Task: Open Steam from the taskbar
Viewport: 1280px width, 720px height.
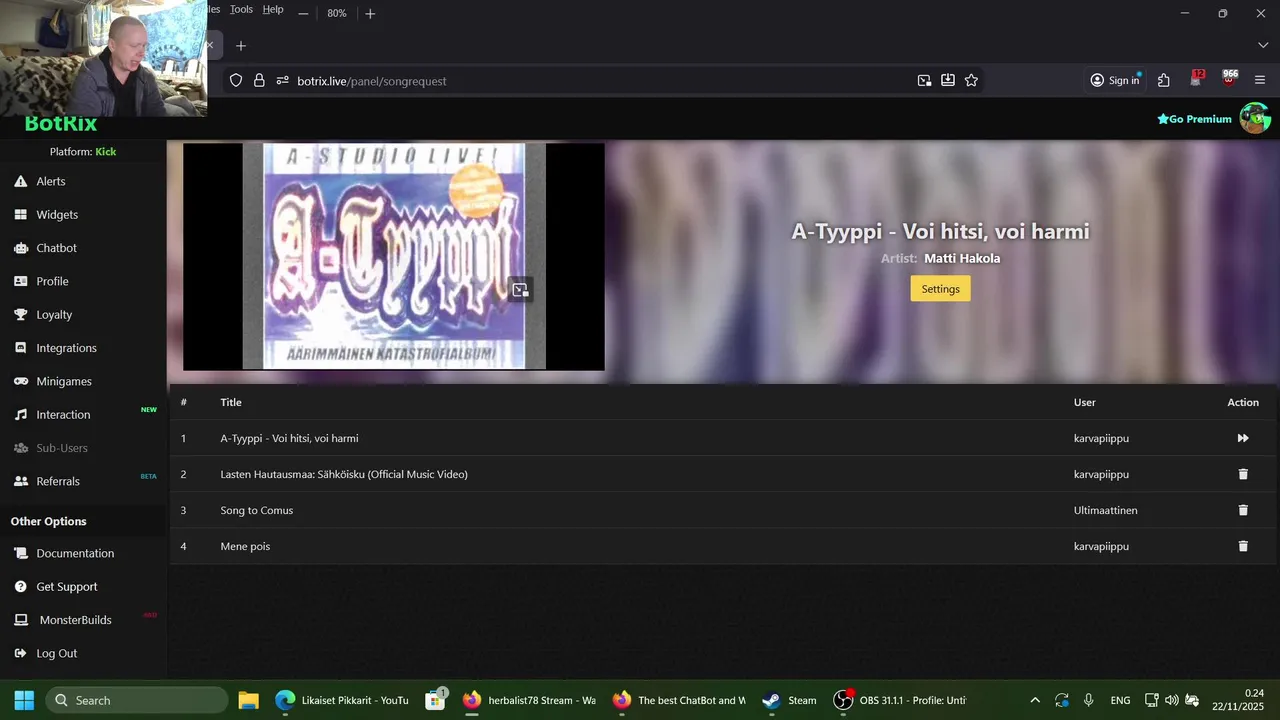Action: tap(789, 700)
